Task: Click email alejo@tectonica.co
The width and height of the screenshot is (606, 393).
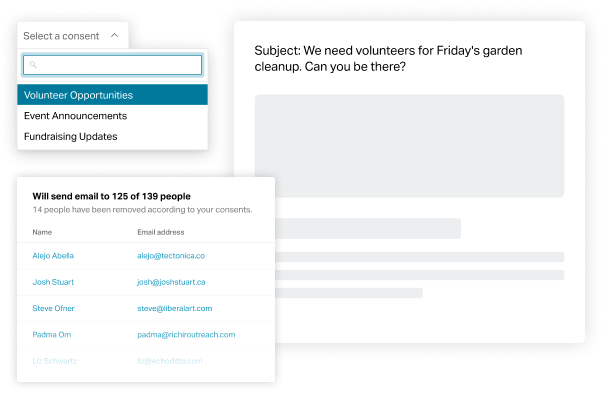Action: [171, 256]
